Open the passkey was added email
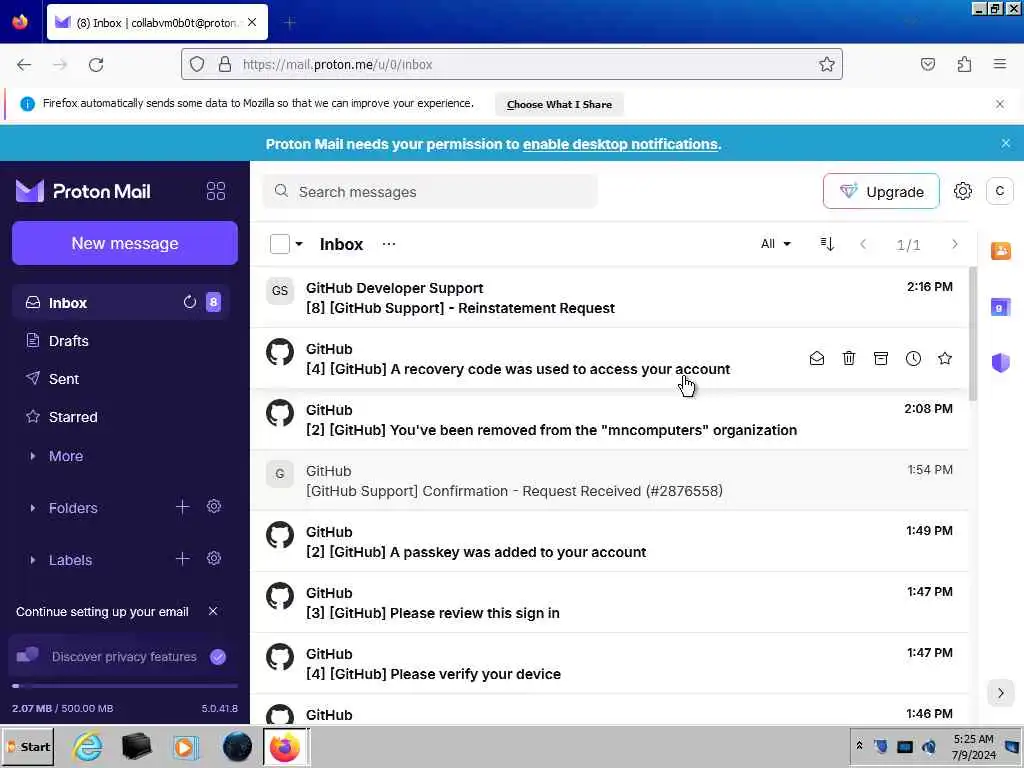The height and width of the screenshot is (768, 1024). coord(609,541)
